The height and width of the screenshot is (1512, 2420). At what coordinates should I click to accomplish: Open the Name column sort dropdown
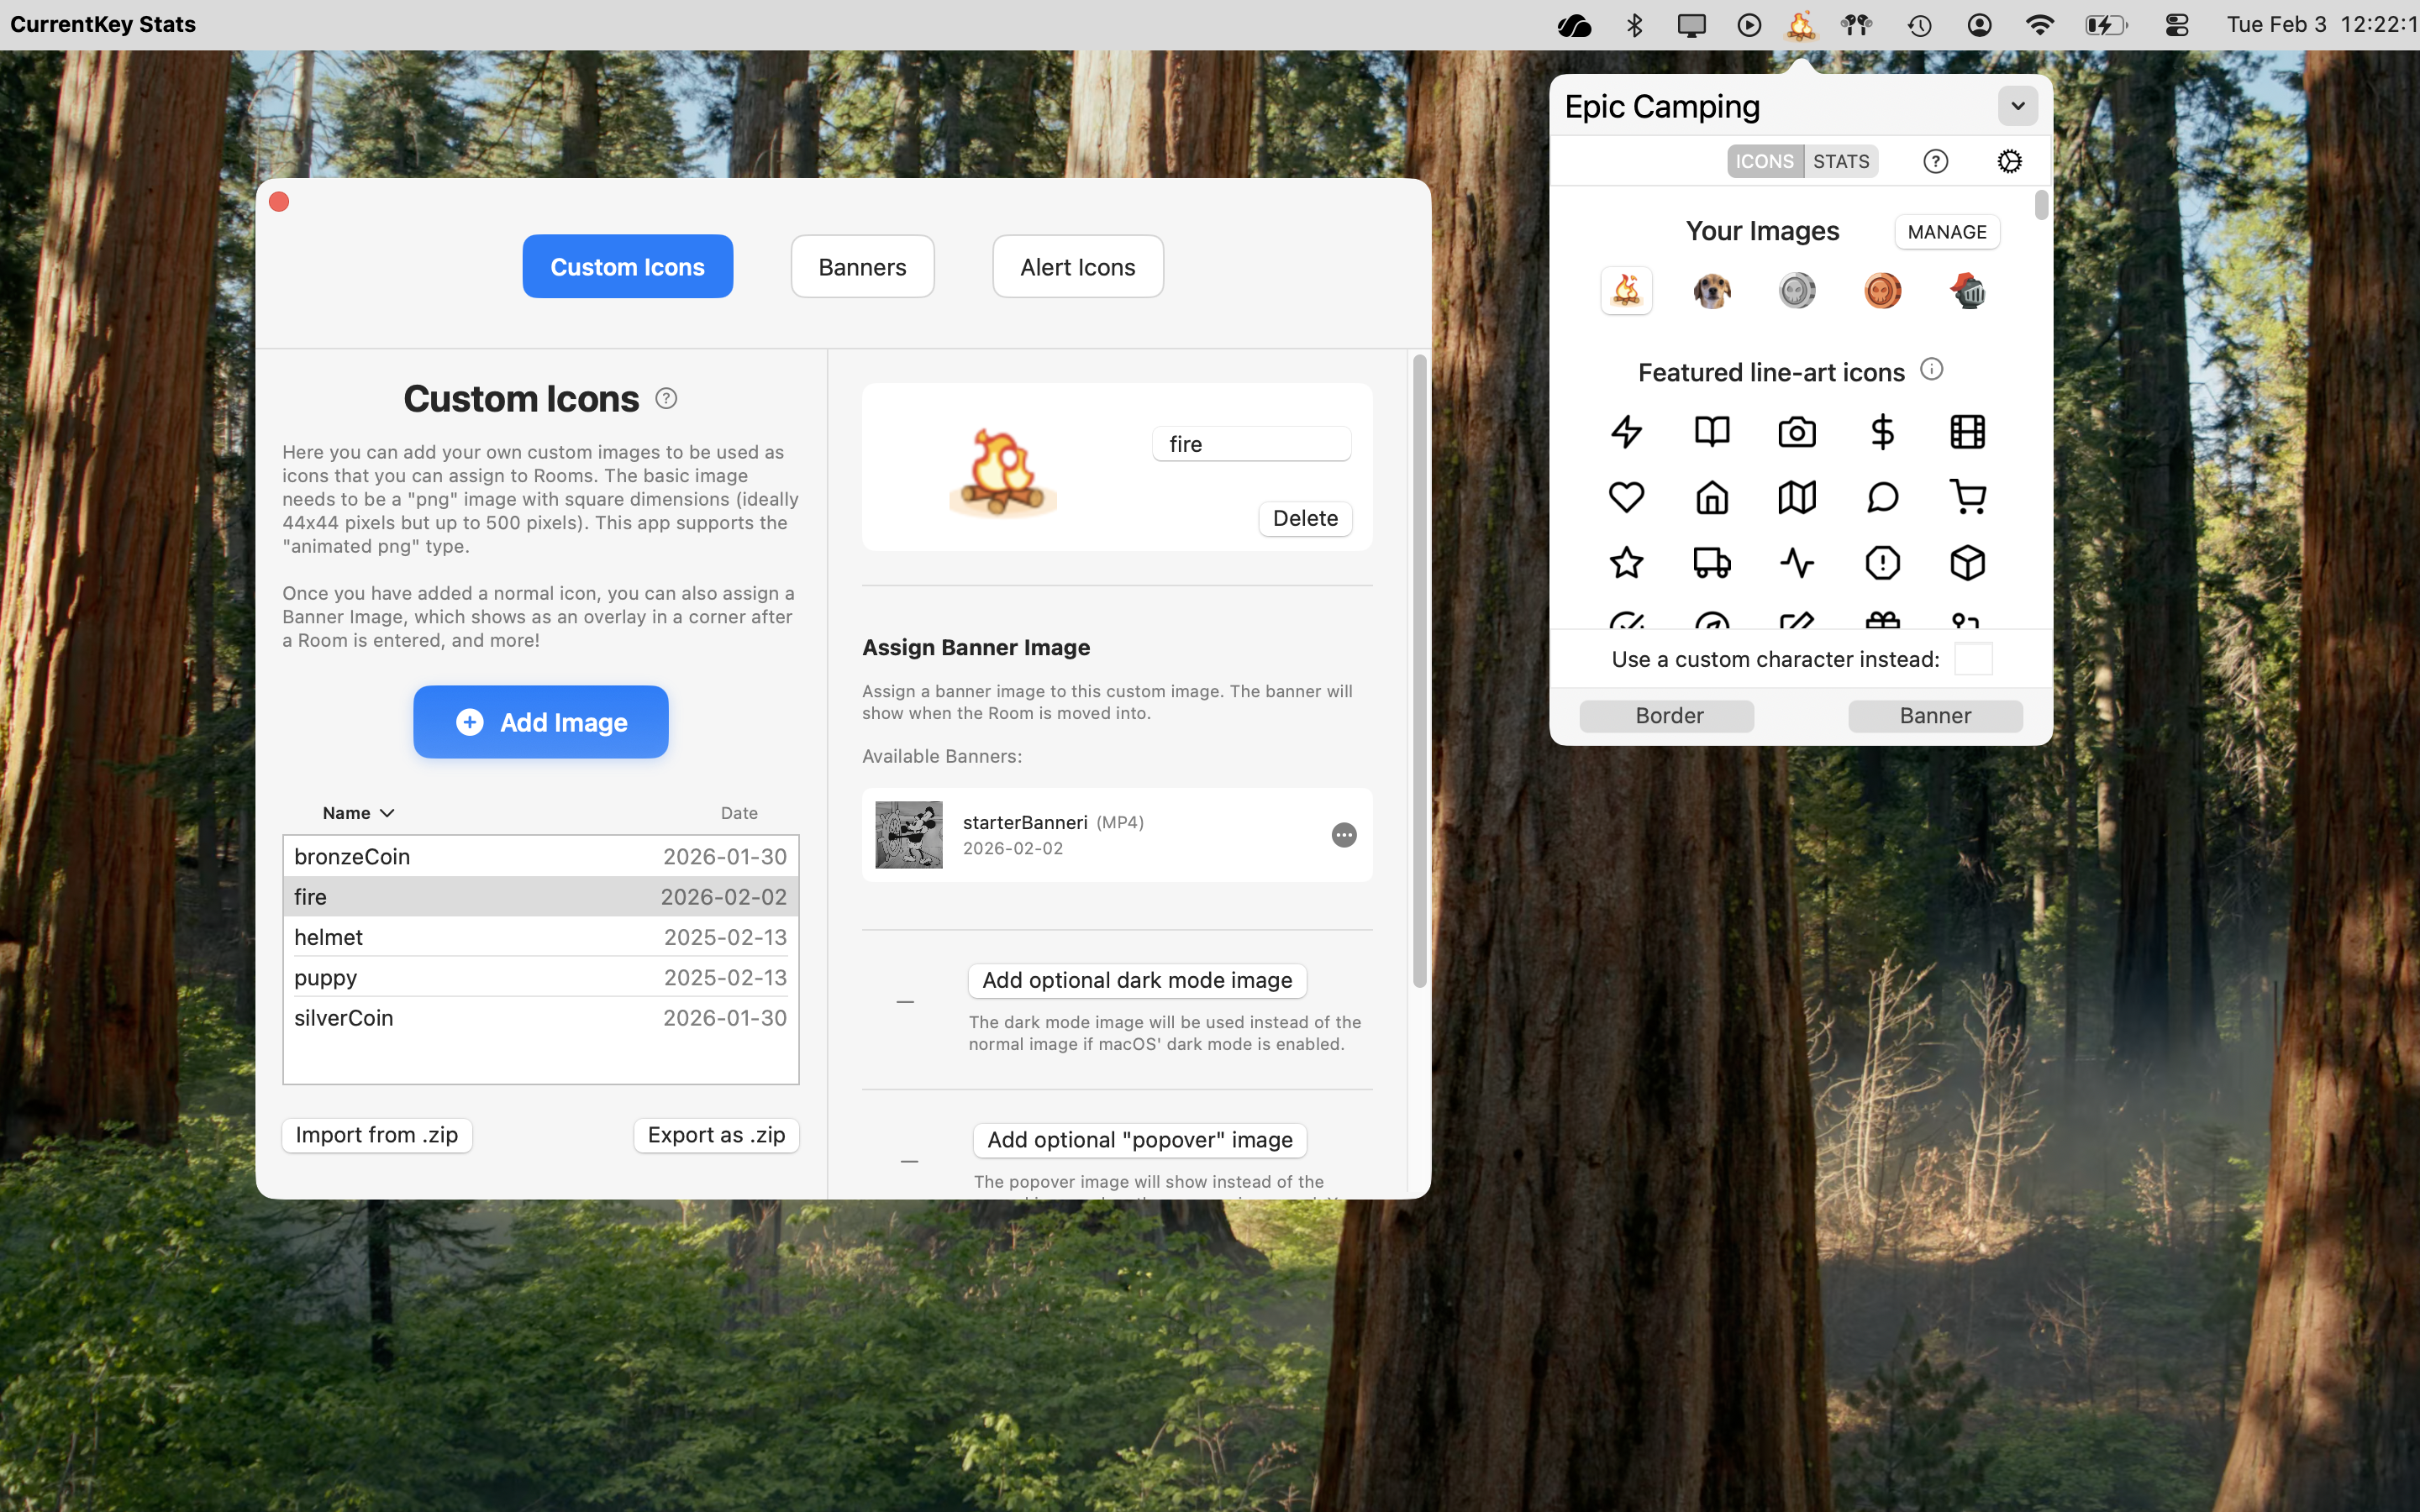[x=388, y=812]
